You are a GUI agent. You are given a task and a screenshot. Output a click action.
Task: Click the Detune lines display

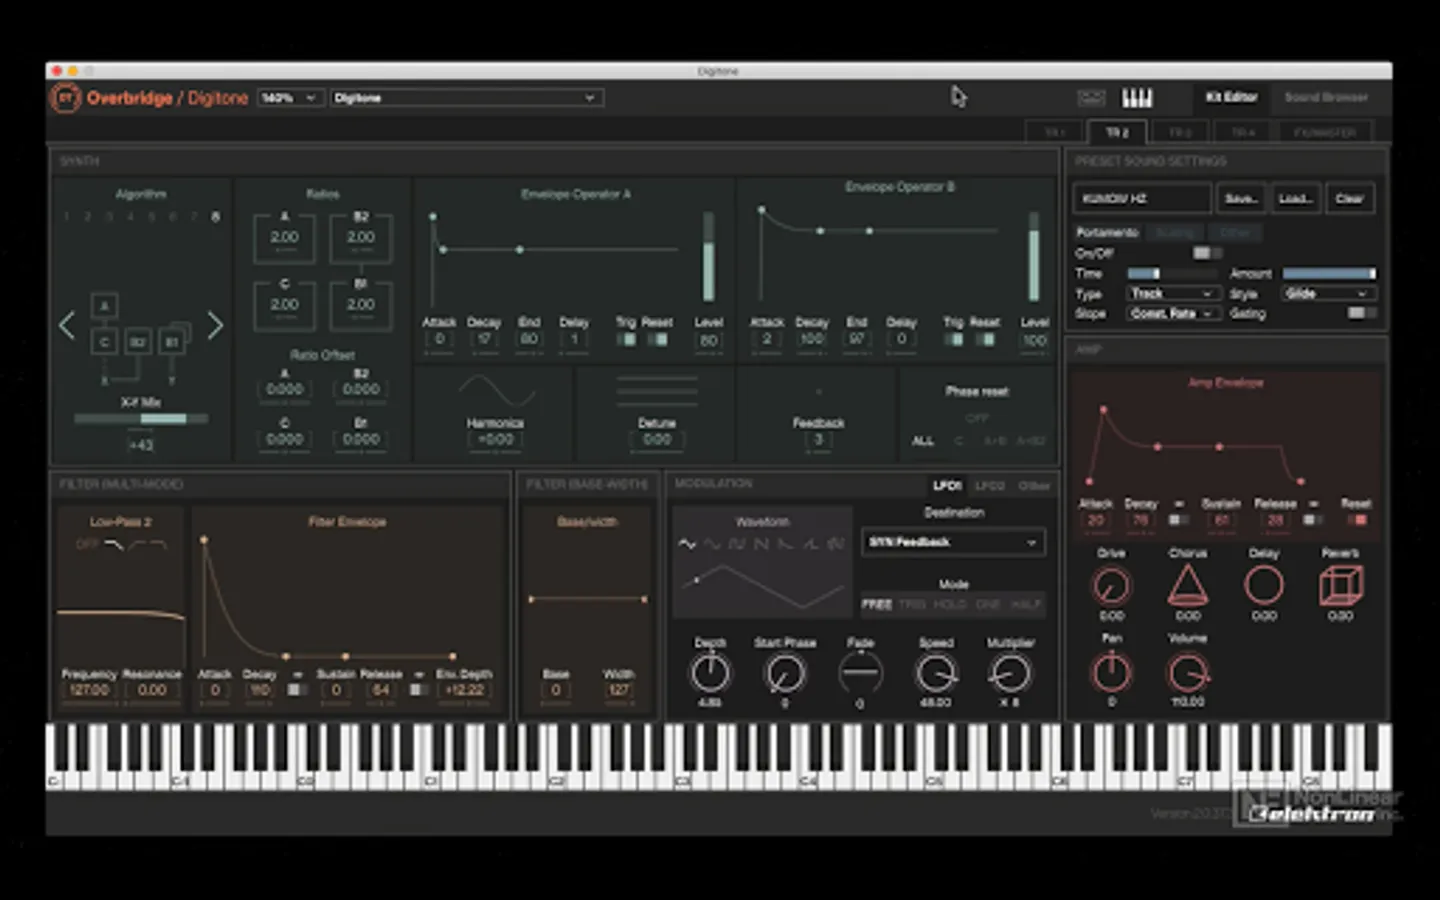657,390
